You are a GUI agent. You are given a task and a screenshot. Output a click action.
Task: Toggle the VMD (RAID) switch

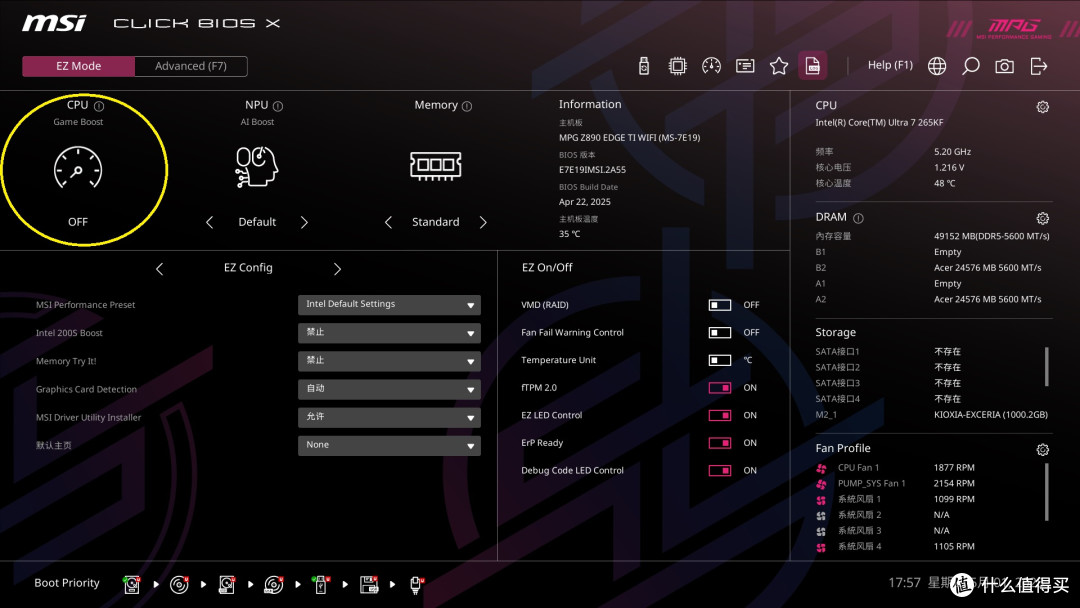coord(720,305)
